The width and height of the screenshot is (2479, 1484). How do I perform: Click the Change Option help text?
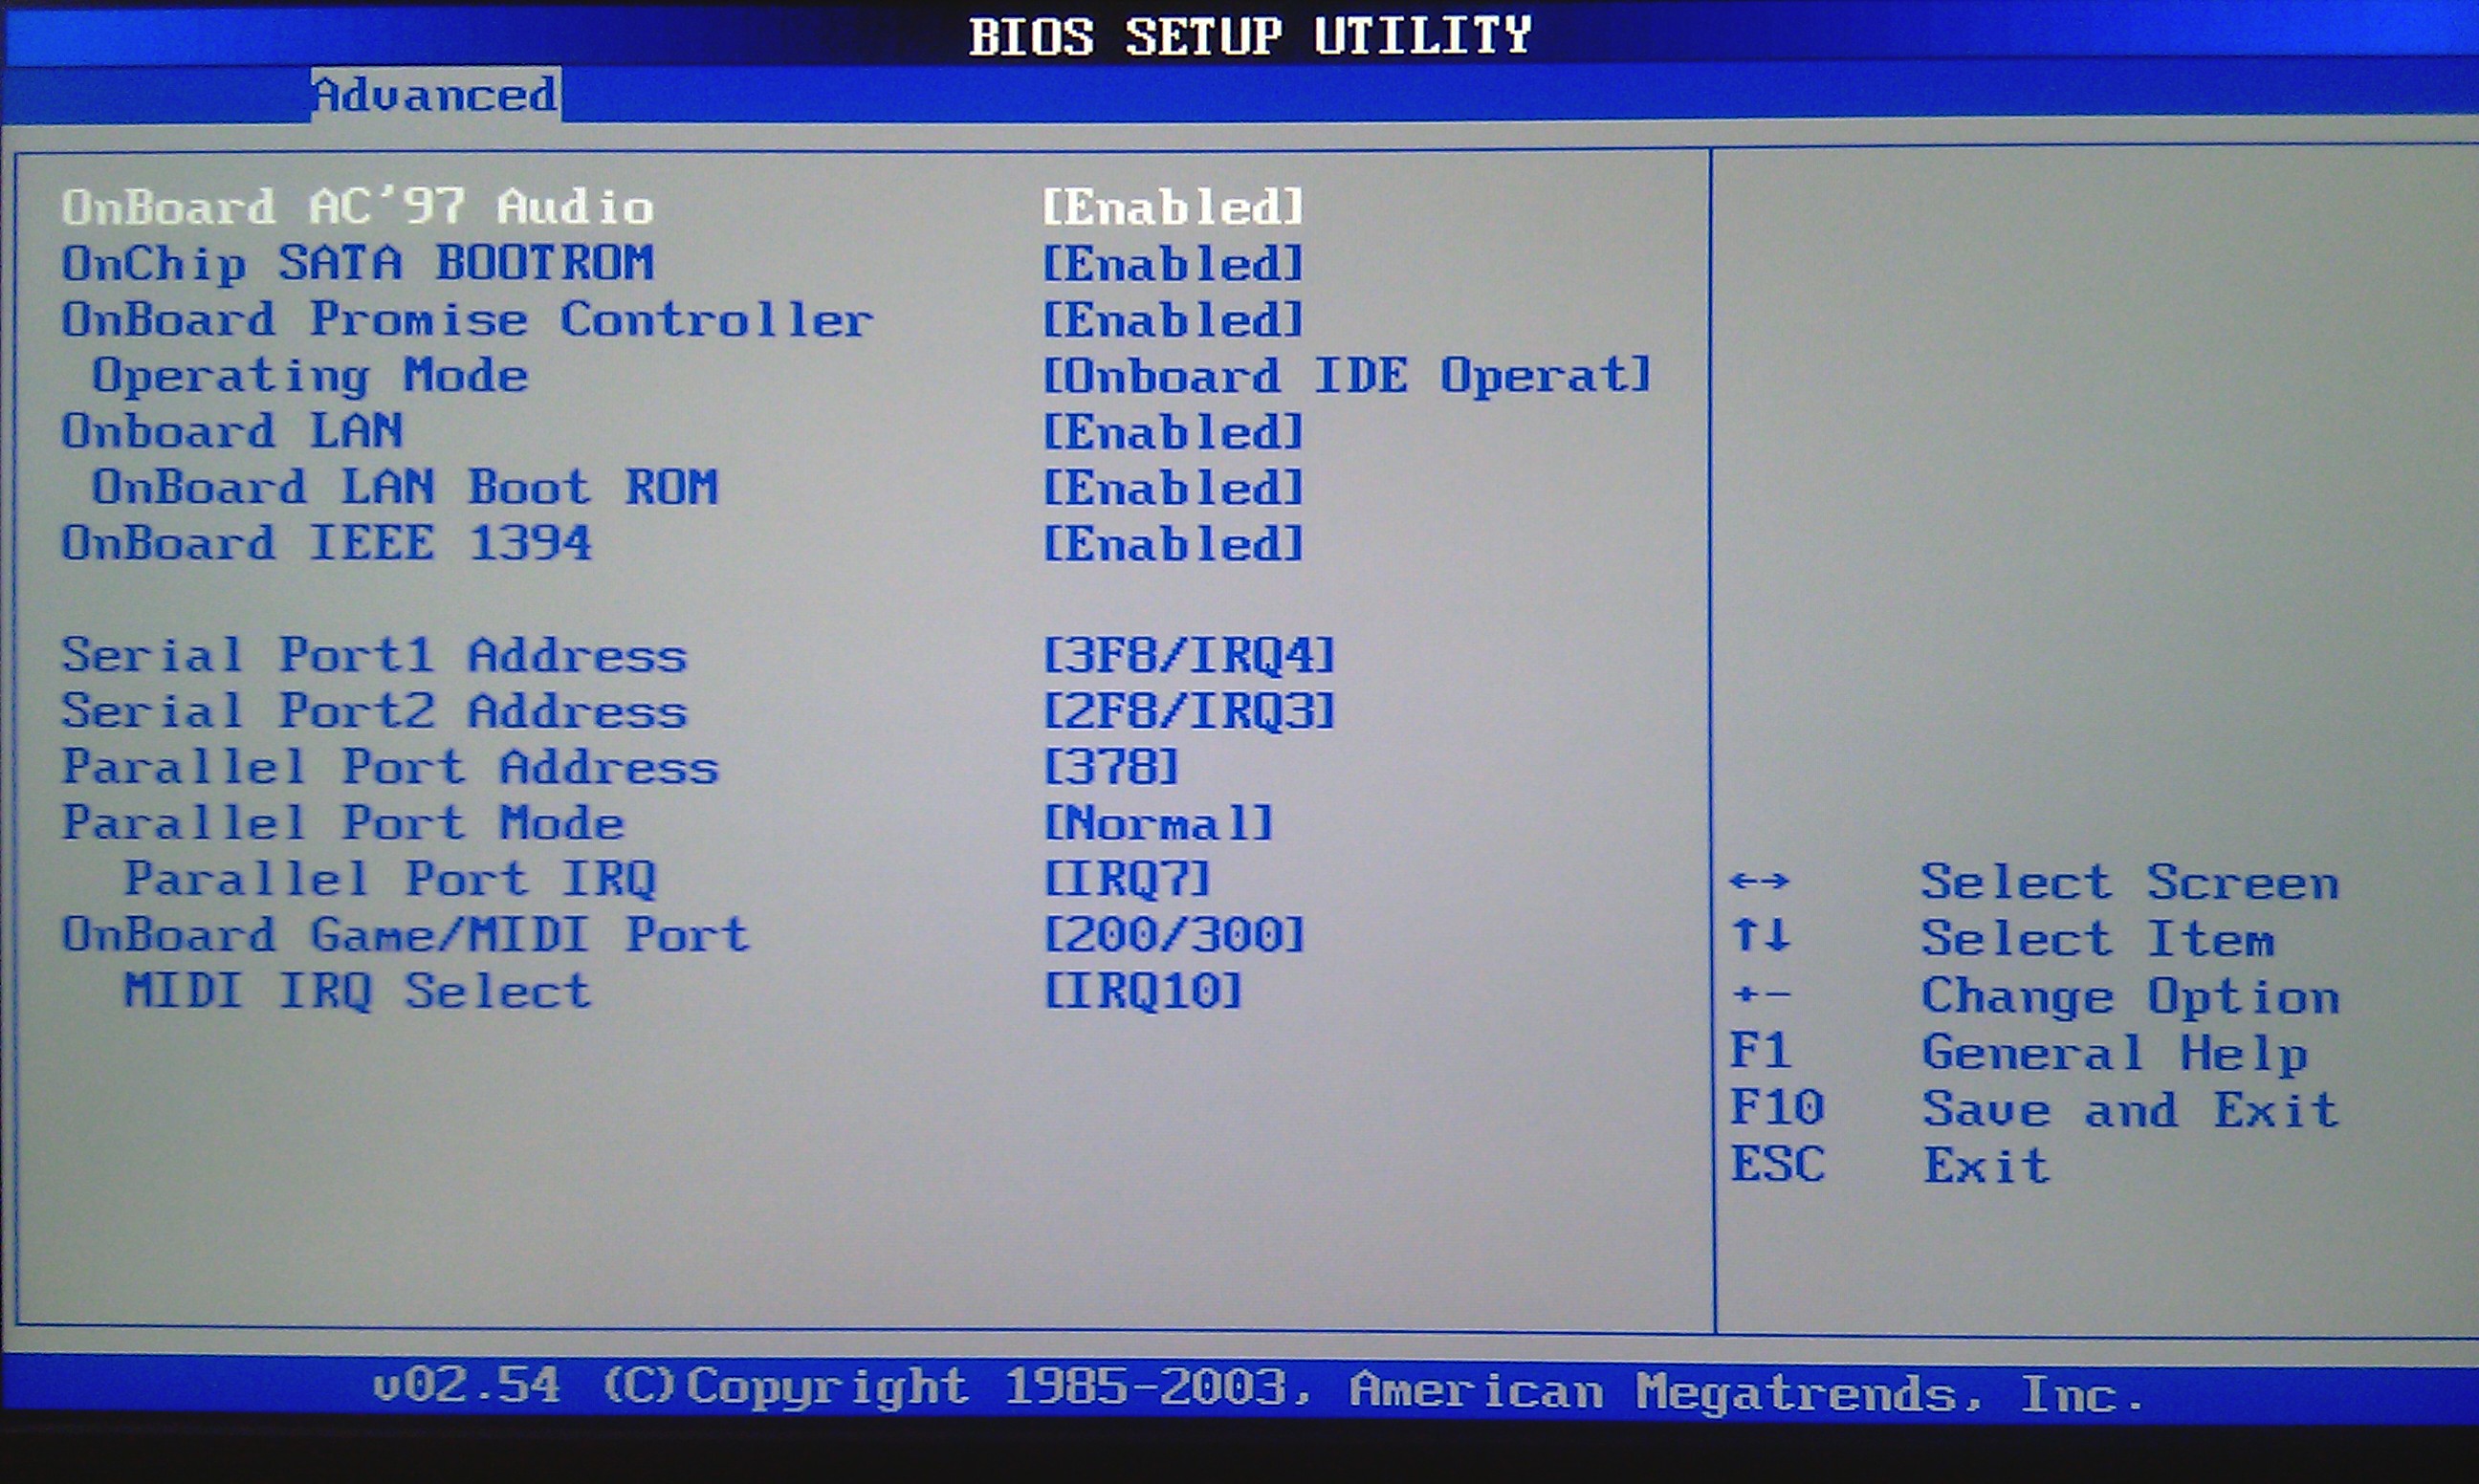tap(2130, 998)
